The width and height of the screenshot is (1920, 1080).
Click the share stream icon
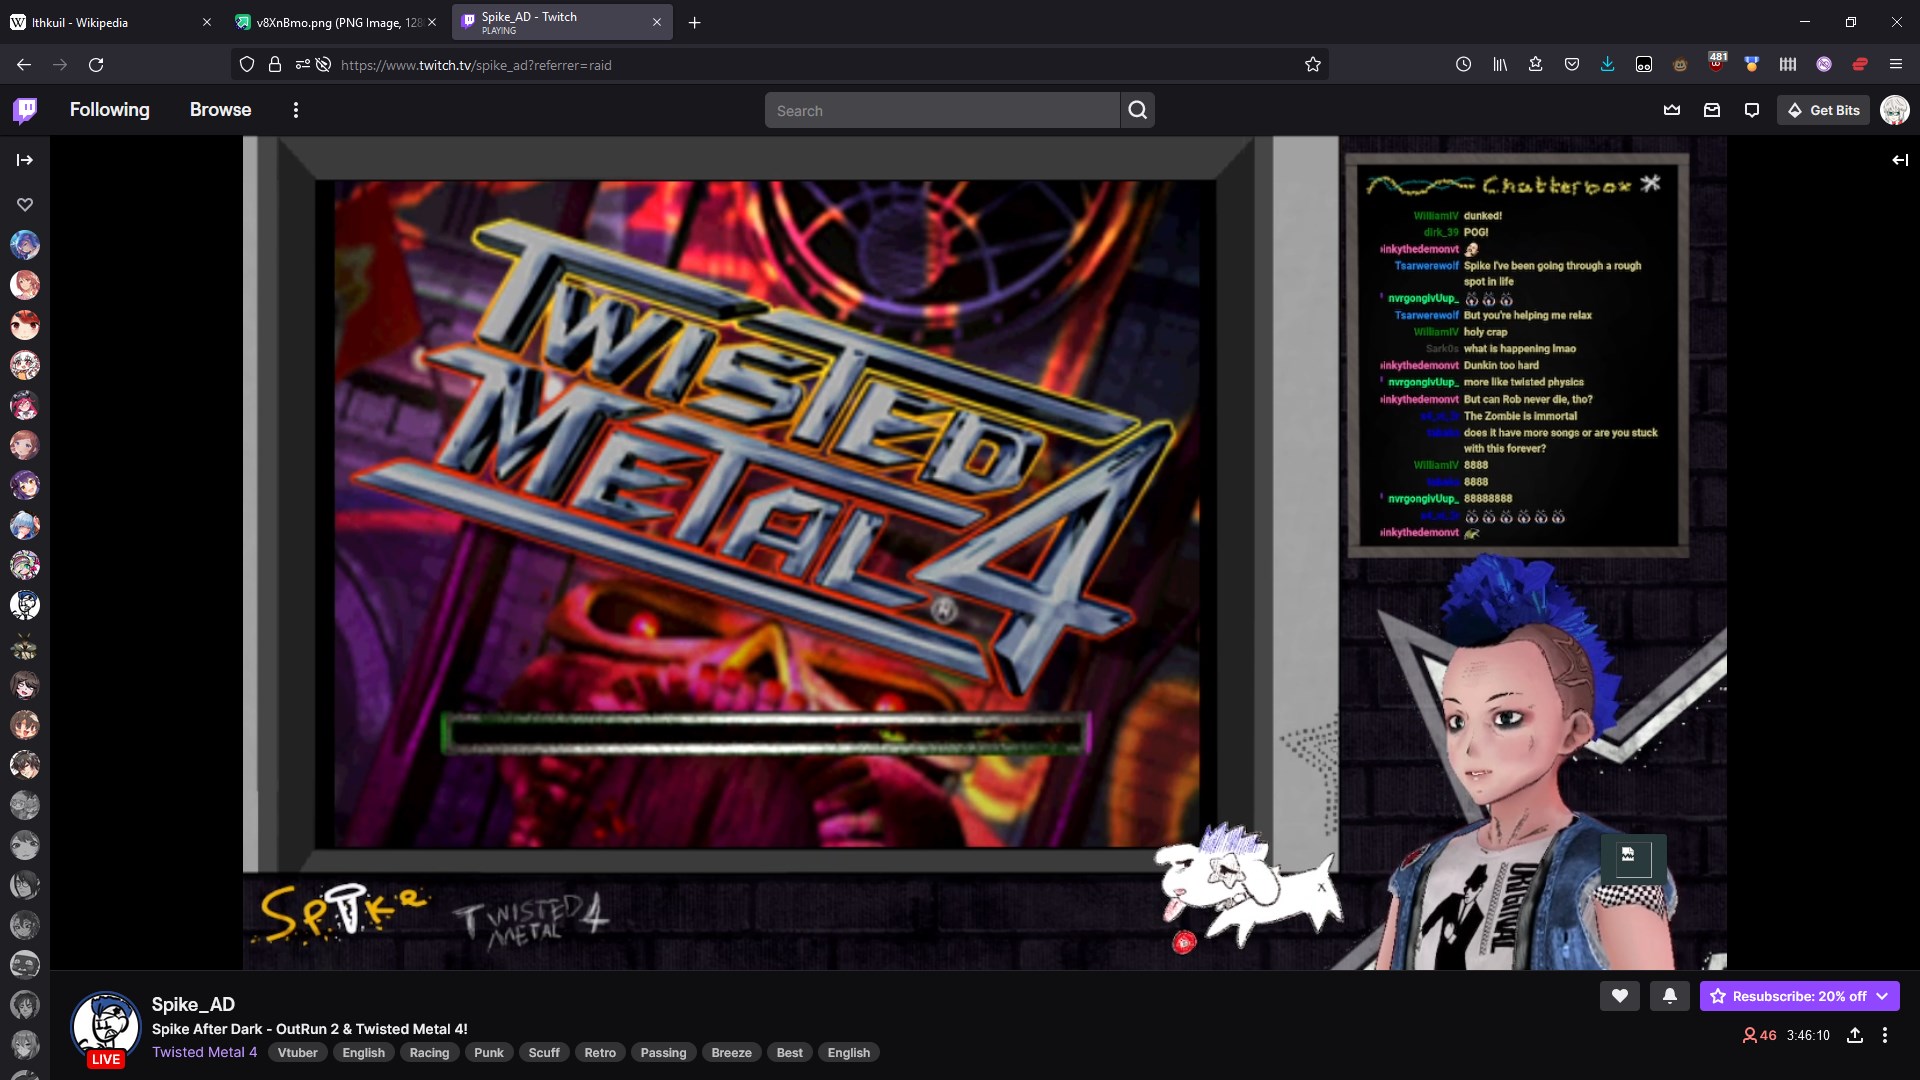pos(1855,1035)
